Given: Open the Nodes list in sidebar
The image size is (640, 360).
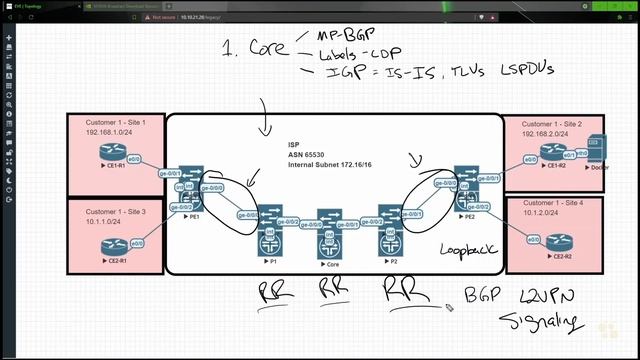Looking at the screenshot, I should 9,47.
